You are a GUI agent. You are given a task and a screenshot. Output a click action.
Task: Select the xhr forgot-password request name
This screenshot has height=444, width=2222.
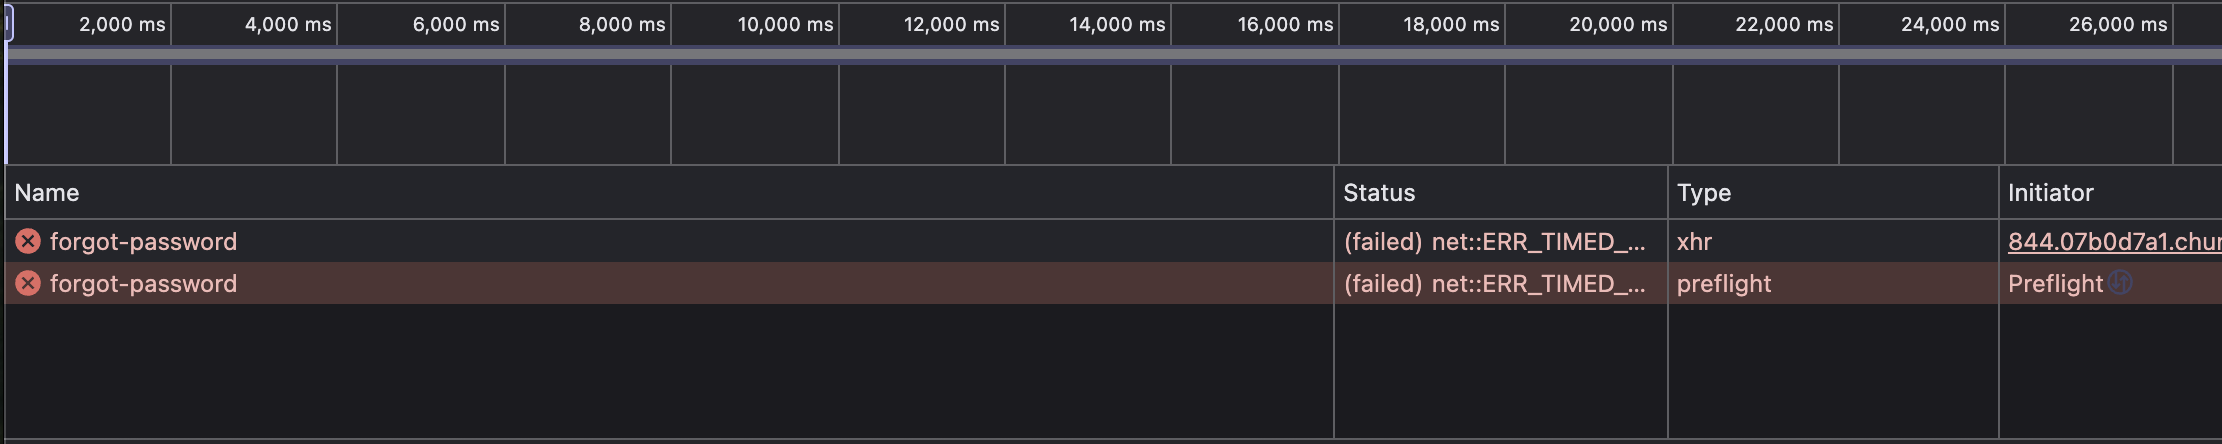coord(143,241)
